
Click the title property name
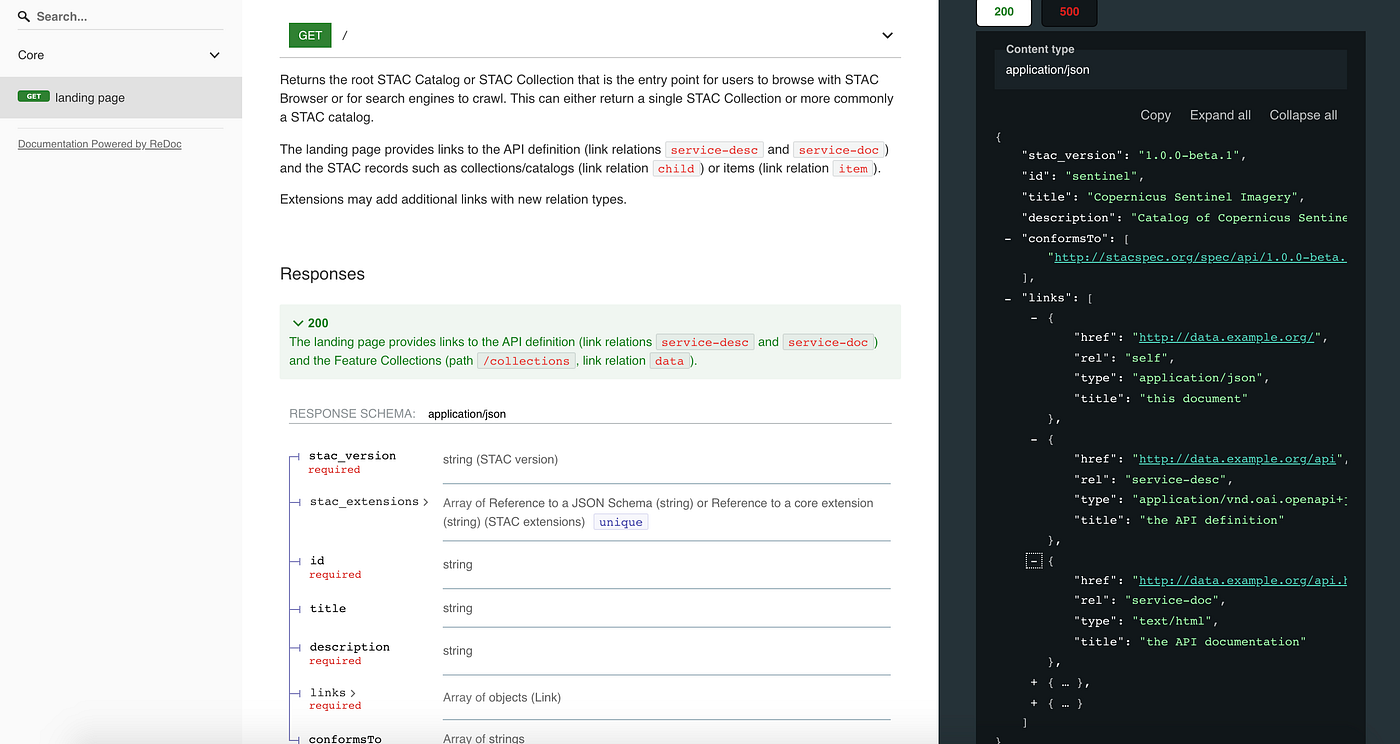click(x=328, y=608)
